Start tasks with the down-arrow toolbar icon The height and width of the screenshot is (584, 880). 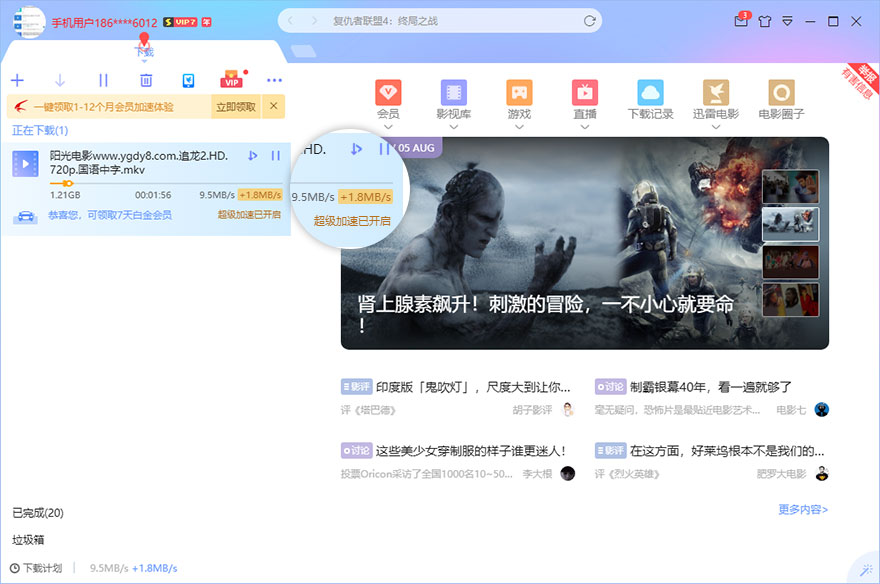pyautogui.click(x=60, y=80)
